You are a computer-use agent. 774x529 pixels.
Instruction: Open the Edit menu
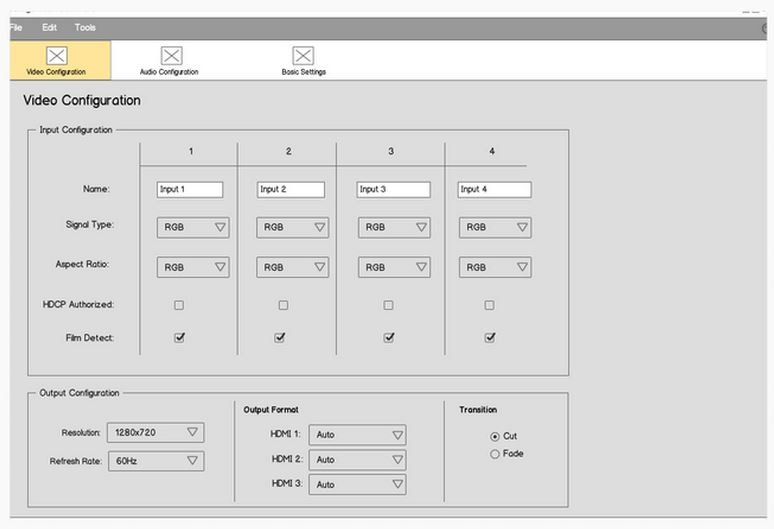(49, 28)
